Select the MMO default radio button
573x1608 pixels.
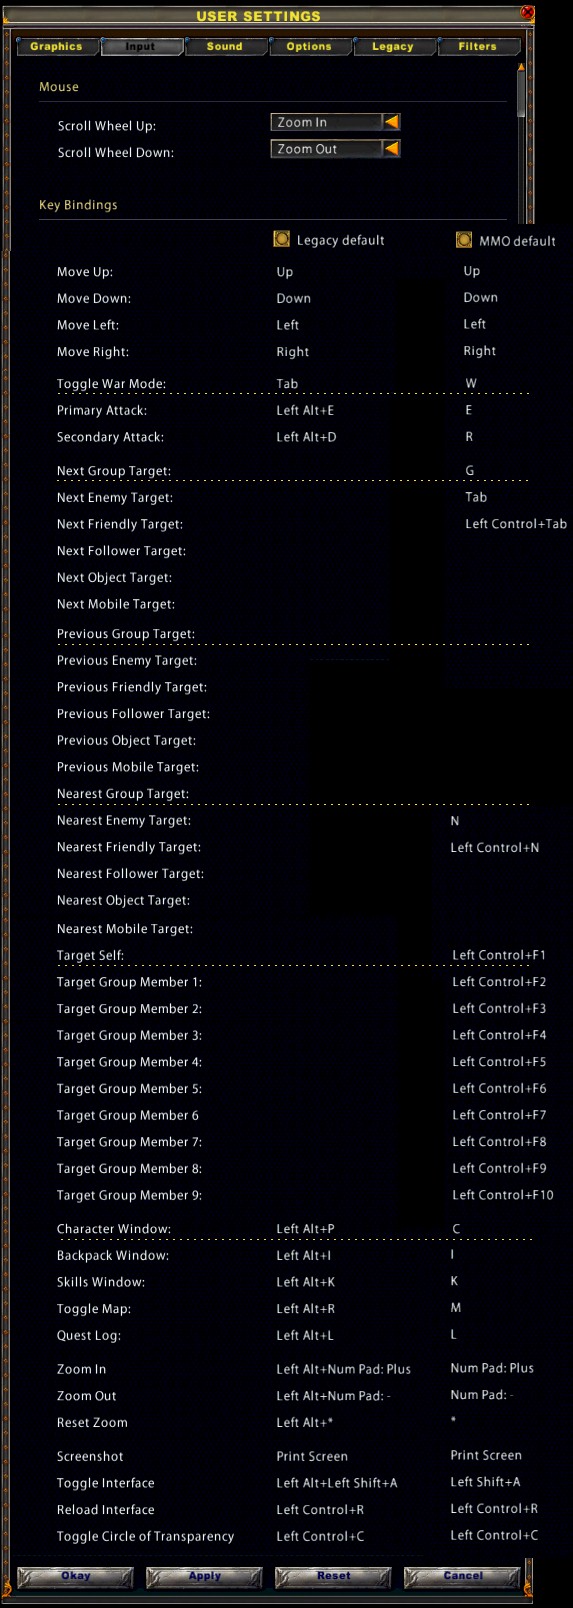pos(464,240)
